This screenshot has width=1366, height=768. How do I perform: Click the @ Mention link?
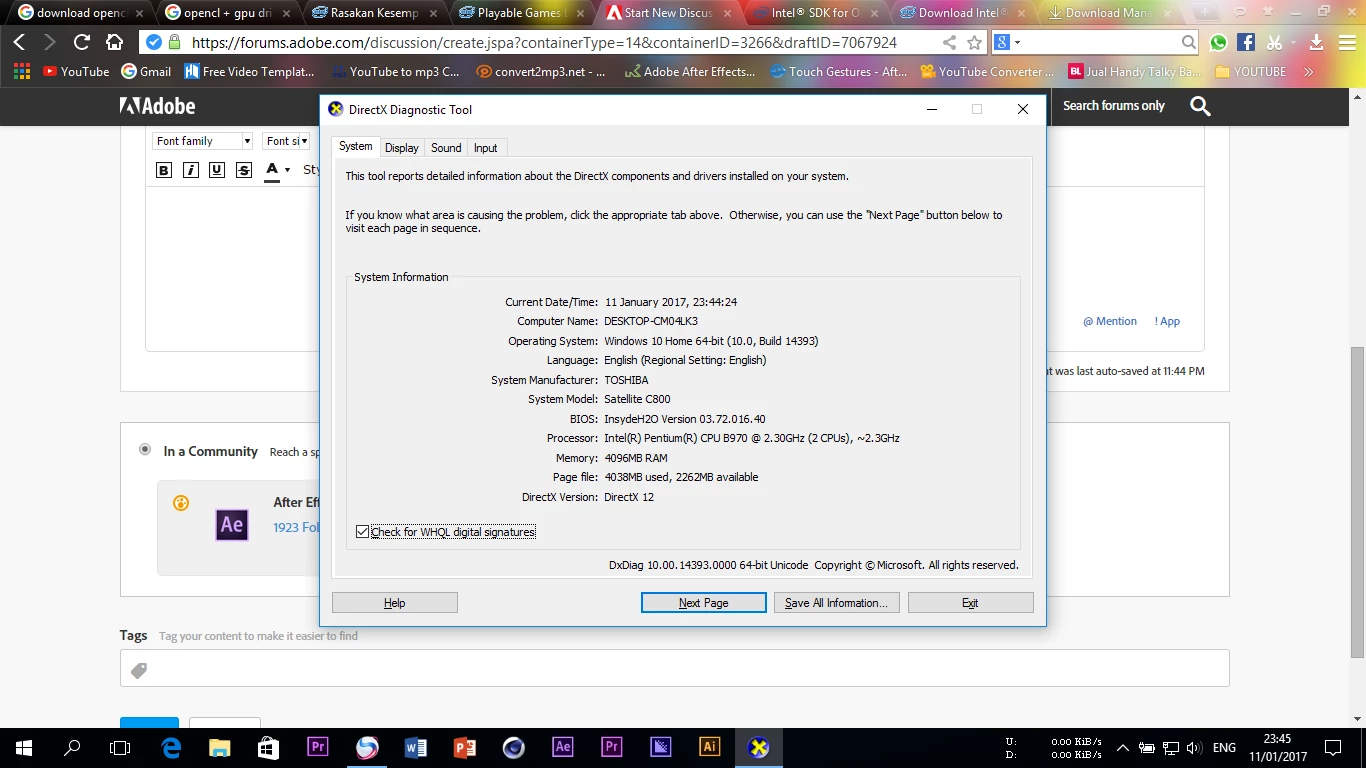(1110, 321)
